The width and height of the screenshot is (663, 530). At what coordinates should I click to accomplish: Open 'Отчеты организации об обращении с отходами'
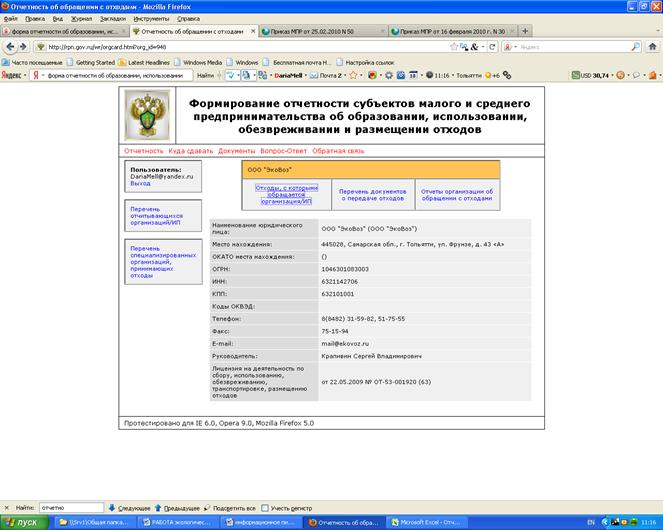tap(457, 195)
